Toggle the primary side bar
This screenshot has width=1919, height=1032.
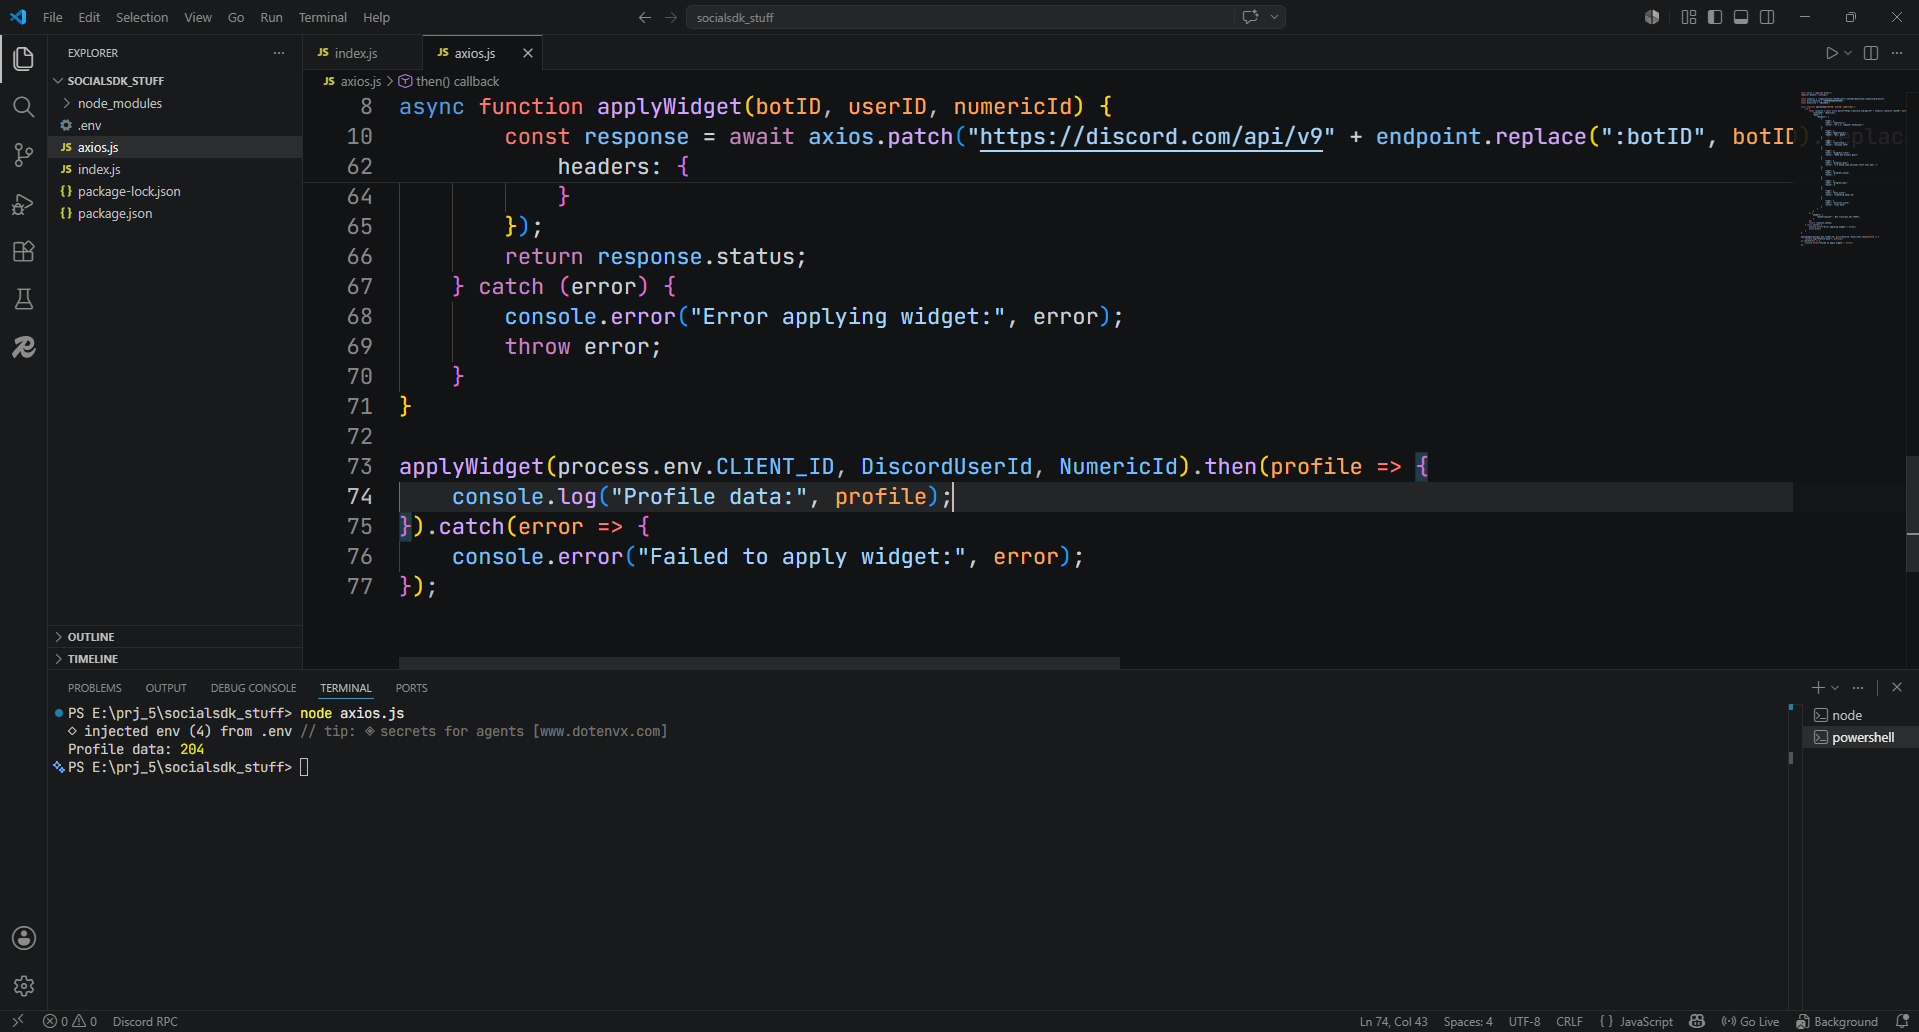pyautogui.click(x=1715, y=17)
